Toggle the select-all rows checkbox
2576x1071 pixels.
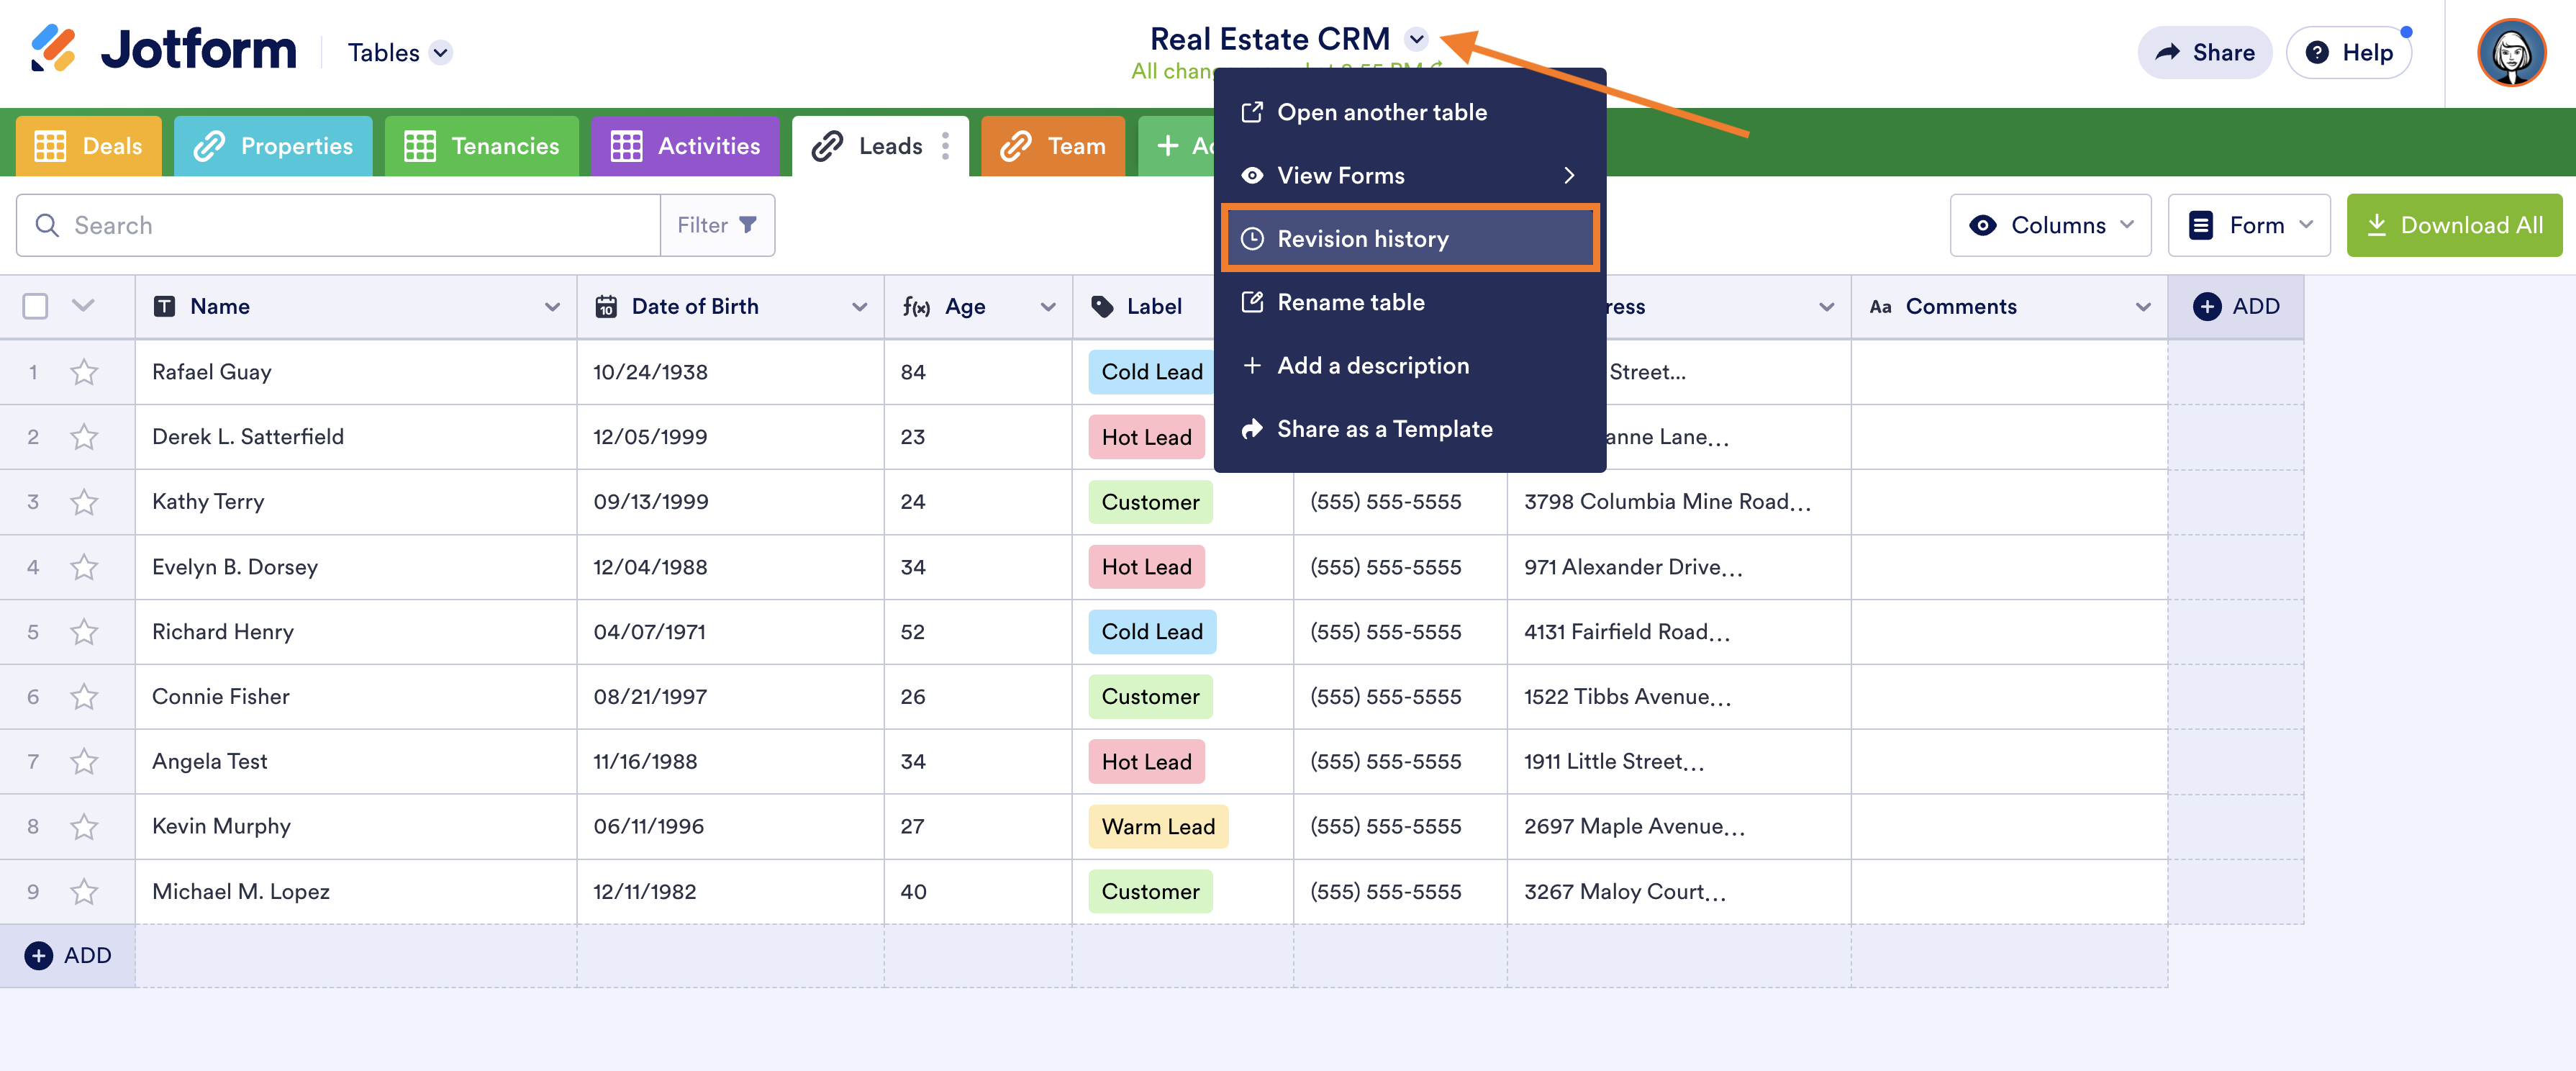(35, 306)
